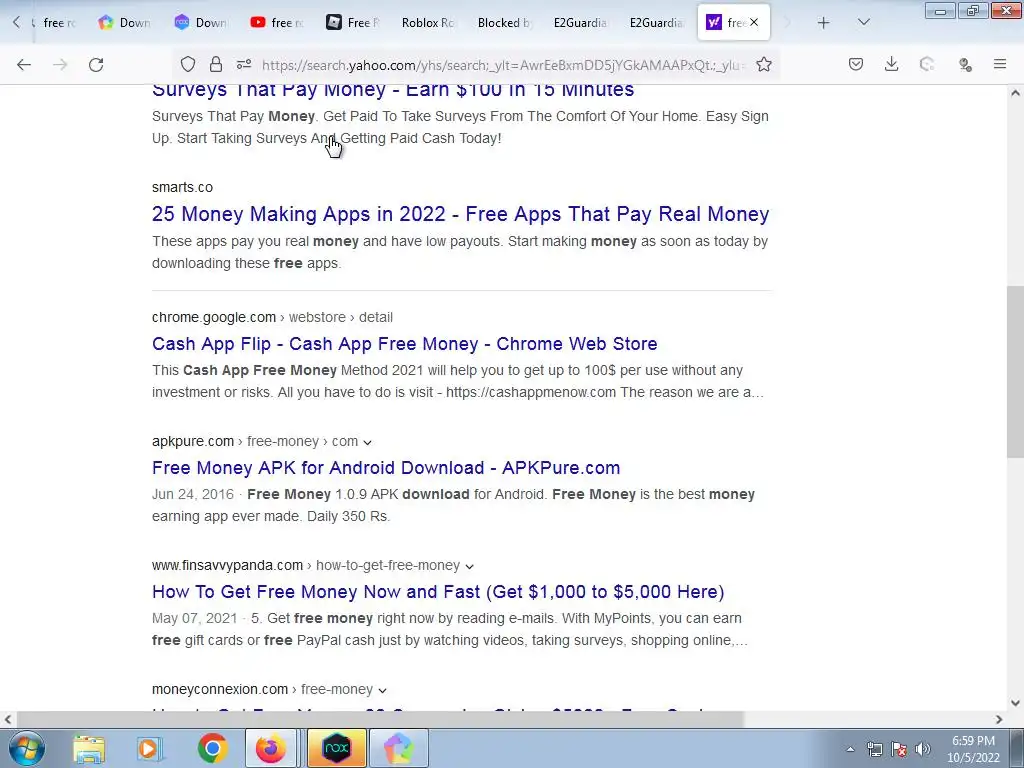Click the vertical scrollbar up arrow
The height and width of the screenshot is (768, 1024).
pyautogui.click(x=1015, y=93)
